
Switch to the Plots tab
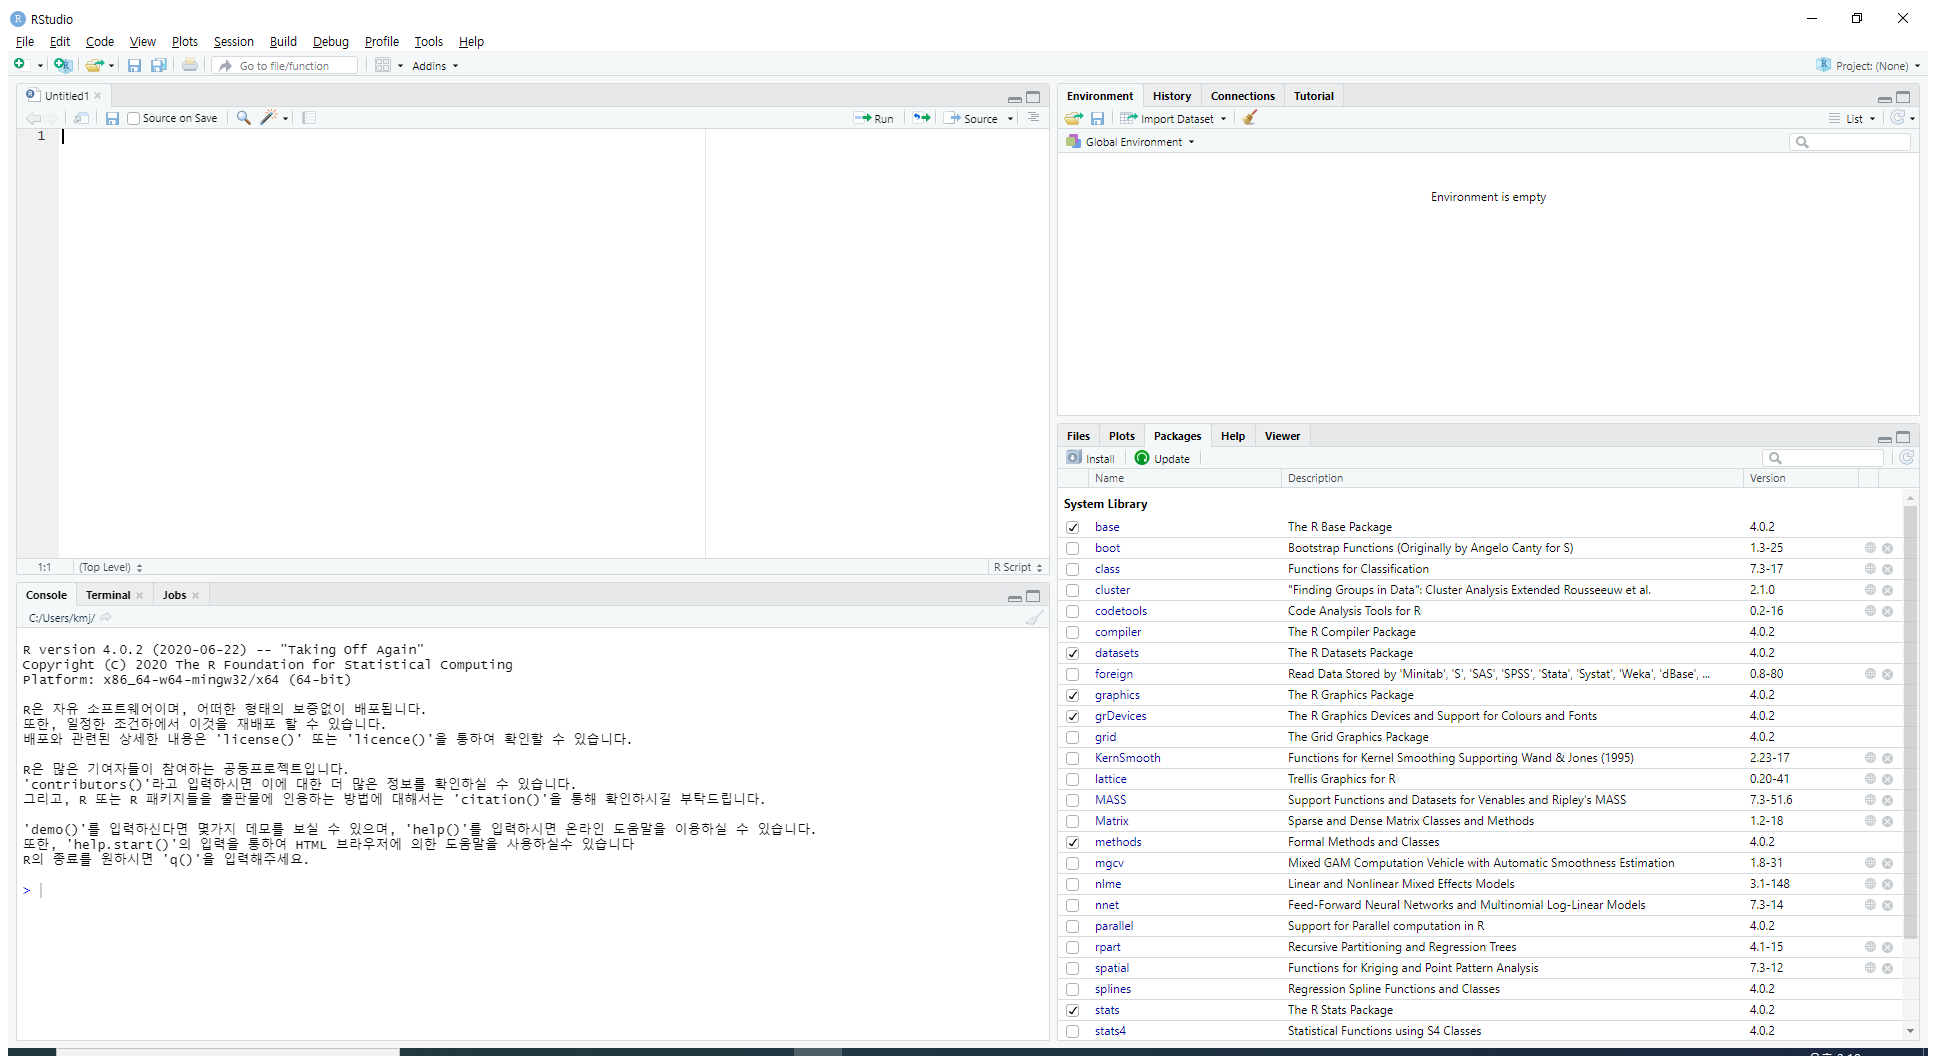tap(1121, 436)
